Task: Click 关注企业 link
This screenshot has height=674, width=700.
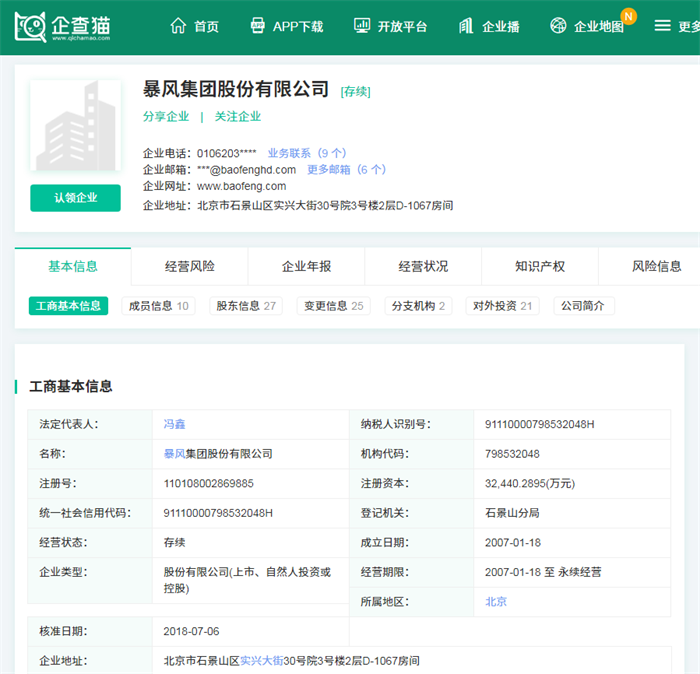Action: coord(238,116)
